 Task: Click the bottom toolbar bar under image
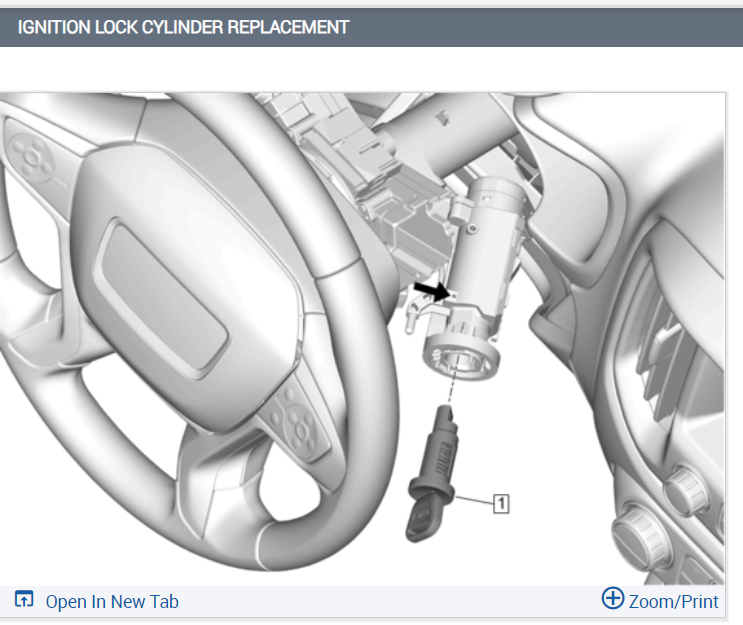362,601
